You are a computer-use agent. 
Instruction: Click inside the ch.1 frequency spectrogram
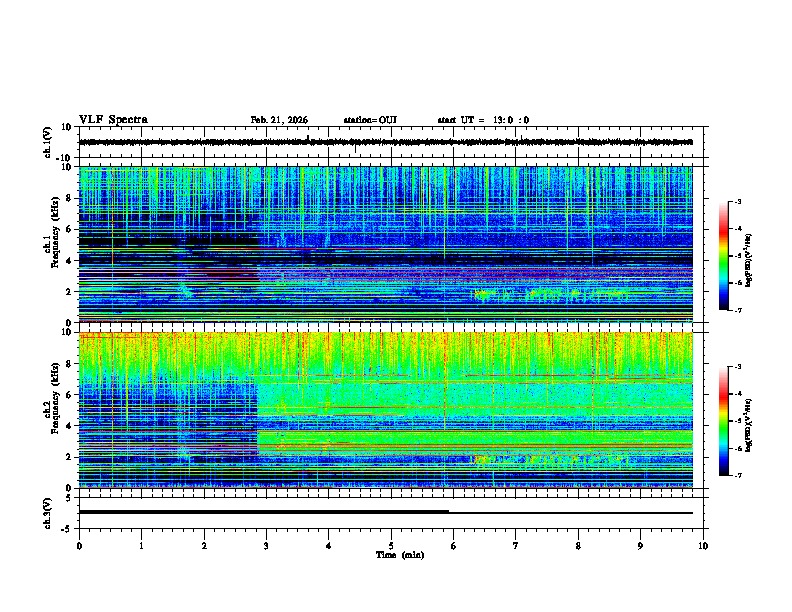385,244
